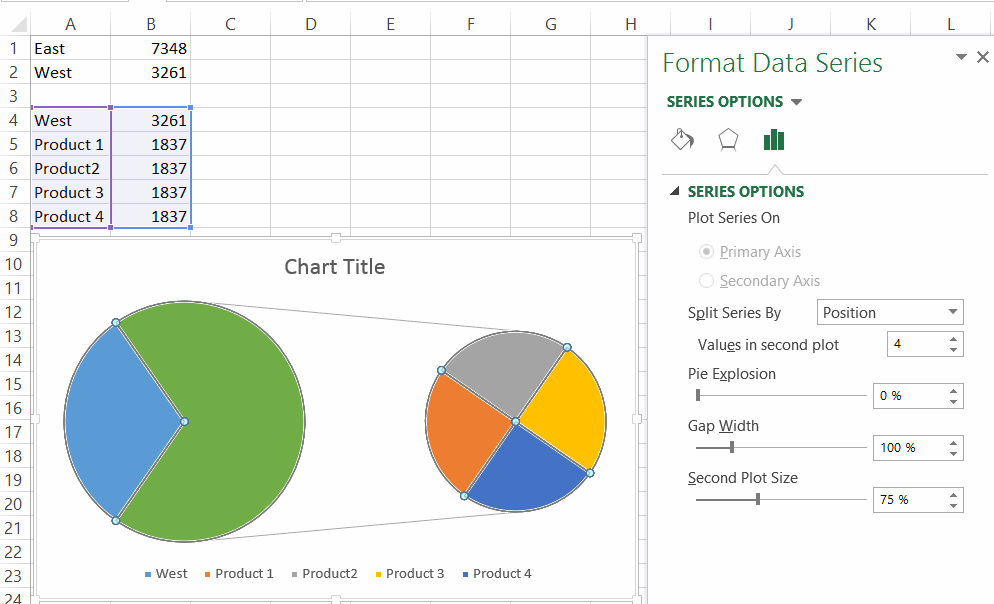Close the Format Data Series pane
Viewport: 994px width, 604px height.
[x=982, y=57]
